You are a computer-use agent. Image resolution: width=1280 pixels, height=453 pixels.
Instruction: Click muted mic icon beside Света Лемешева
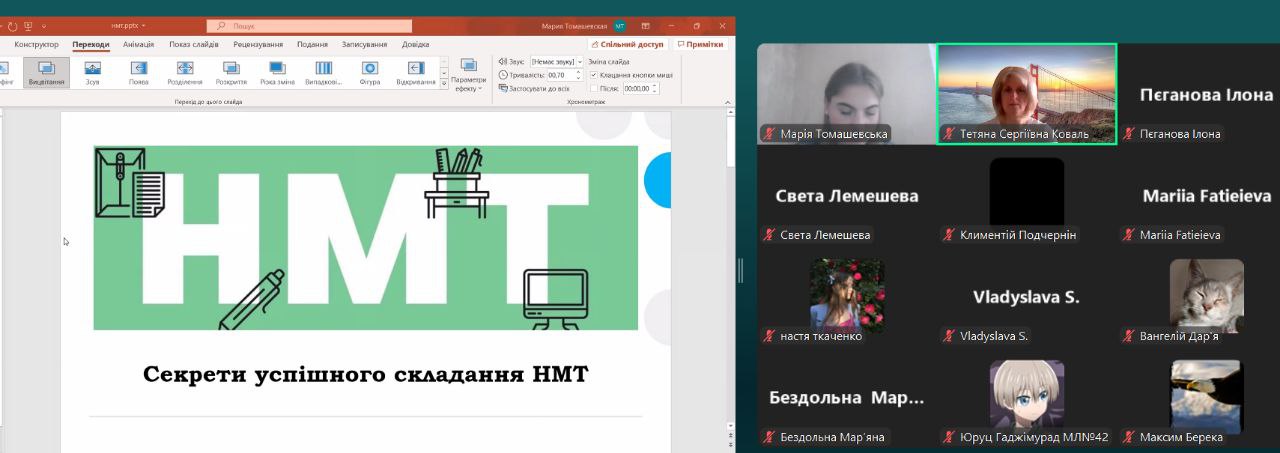click(769, 235)
